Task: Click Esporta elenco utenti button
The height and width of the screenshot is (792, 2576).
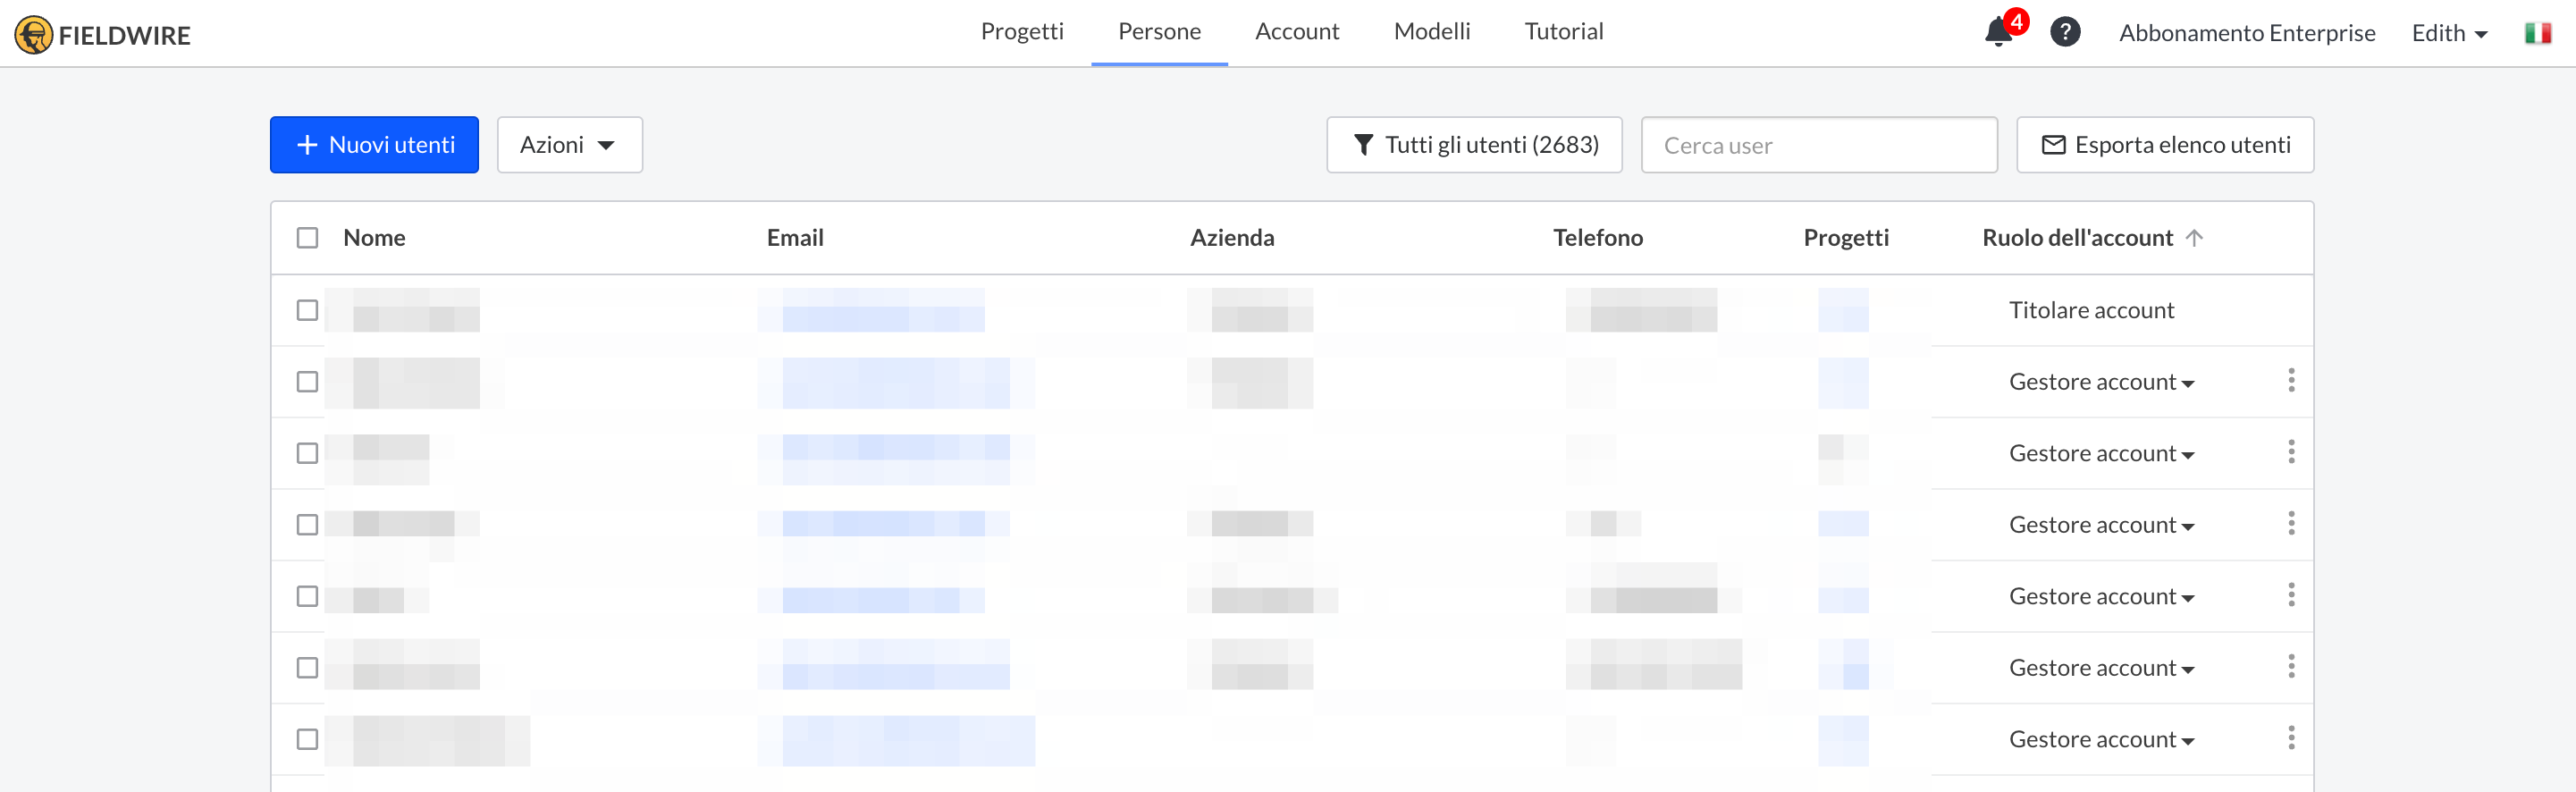Action: point(2165,145)
